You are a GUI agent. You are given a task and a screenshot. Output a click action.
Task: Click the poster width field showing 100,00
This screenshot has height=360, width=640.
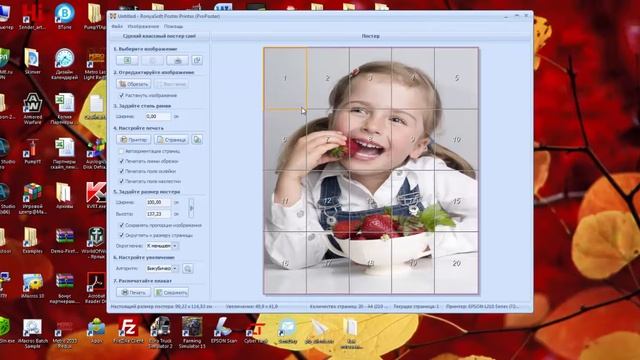click(158, 202)
